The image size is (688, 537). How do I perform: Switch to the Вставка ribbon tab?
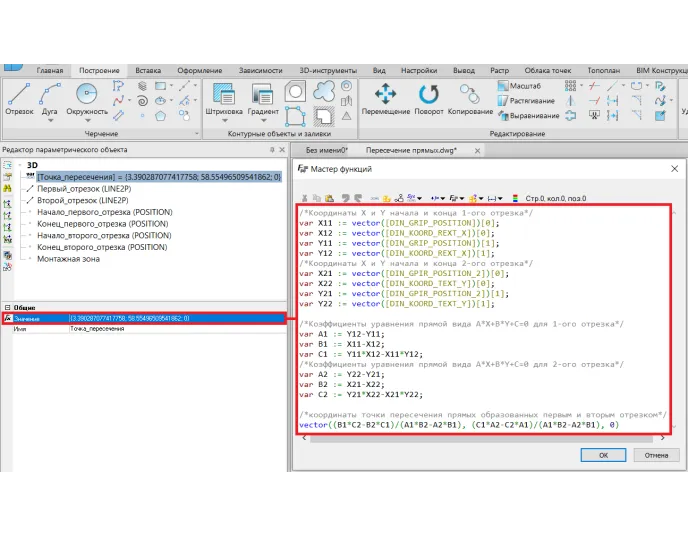click(148, 70)
